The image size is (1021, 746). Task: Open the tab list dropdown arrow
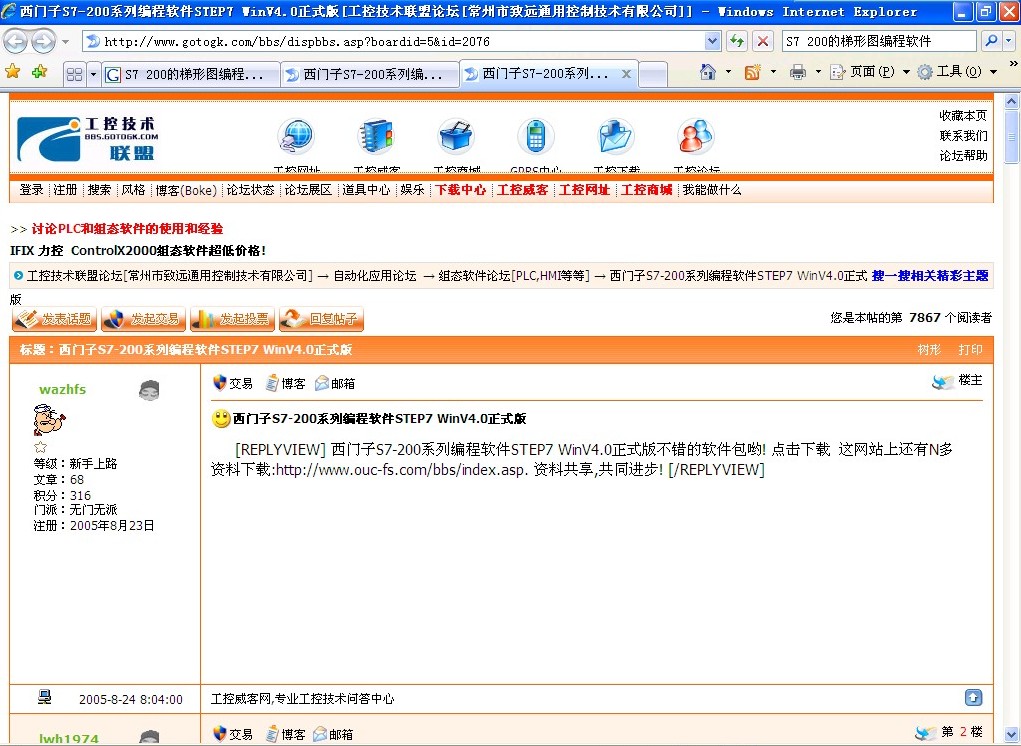coord(93,74)
